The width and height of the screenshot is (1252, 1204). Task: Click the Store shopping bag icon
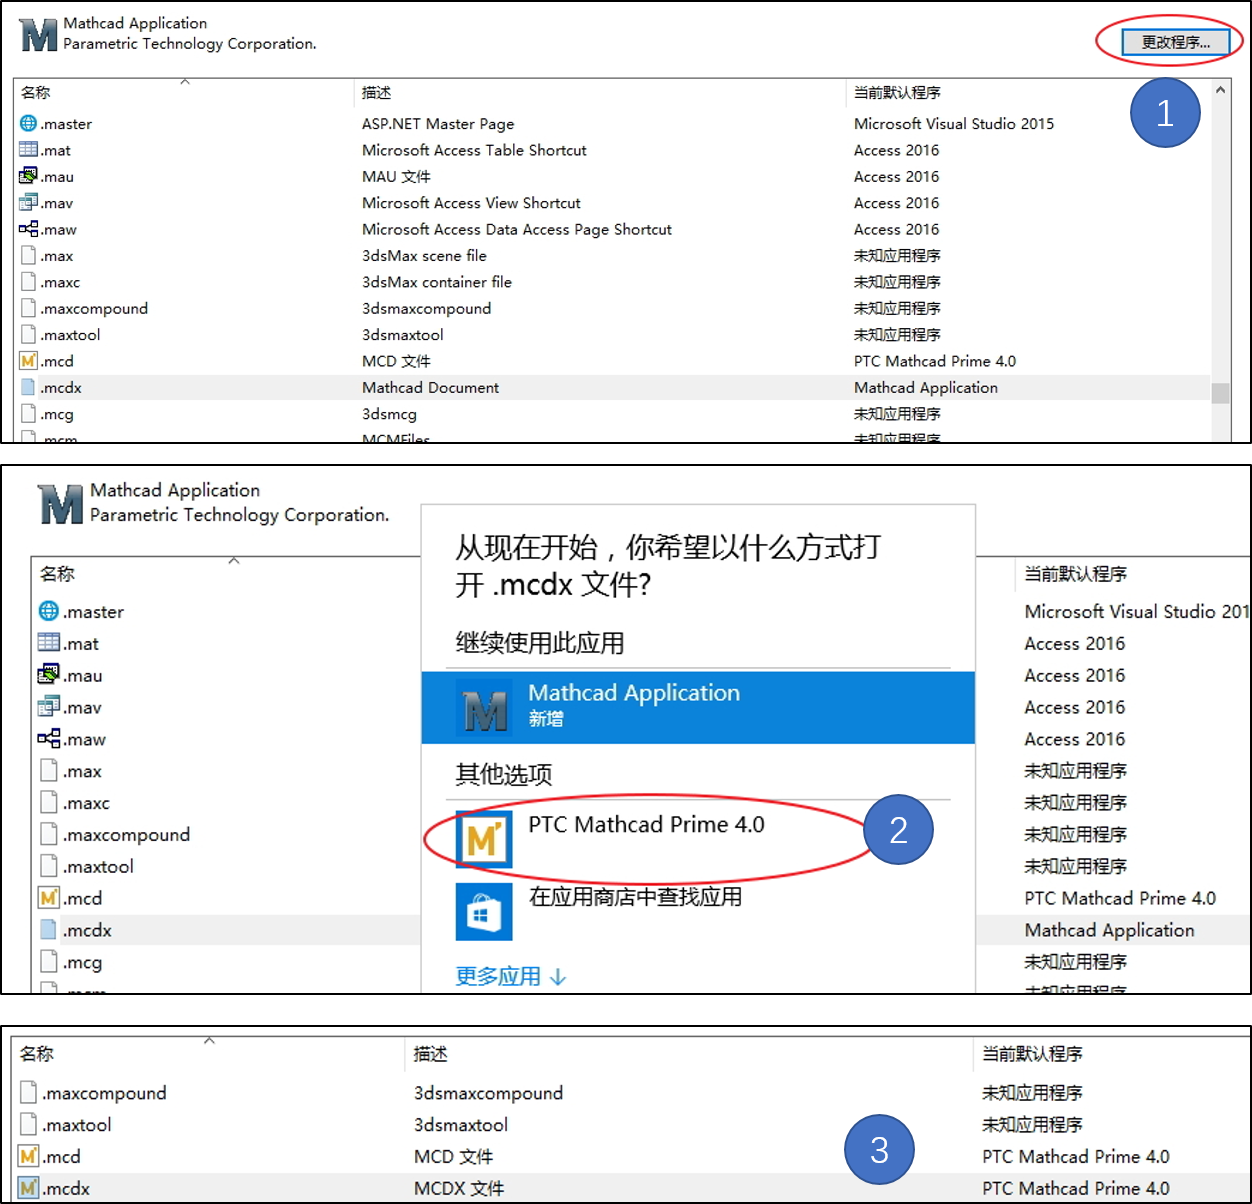[x=484, y=911]
